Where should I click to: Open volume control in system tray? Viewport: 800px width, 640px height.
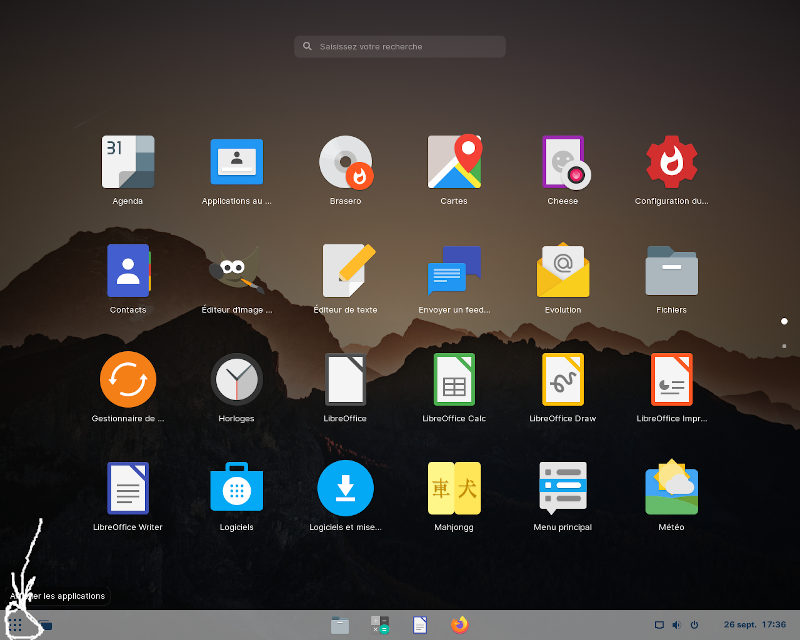click(x=677, y=625)
